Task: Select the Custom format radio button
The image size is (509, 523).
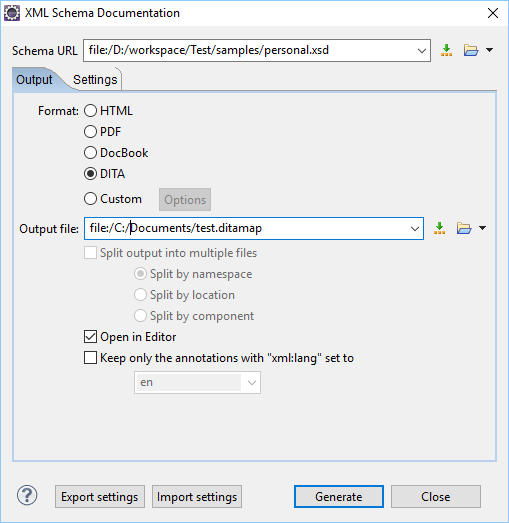Action: coord(90,199)
